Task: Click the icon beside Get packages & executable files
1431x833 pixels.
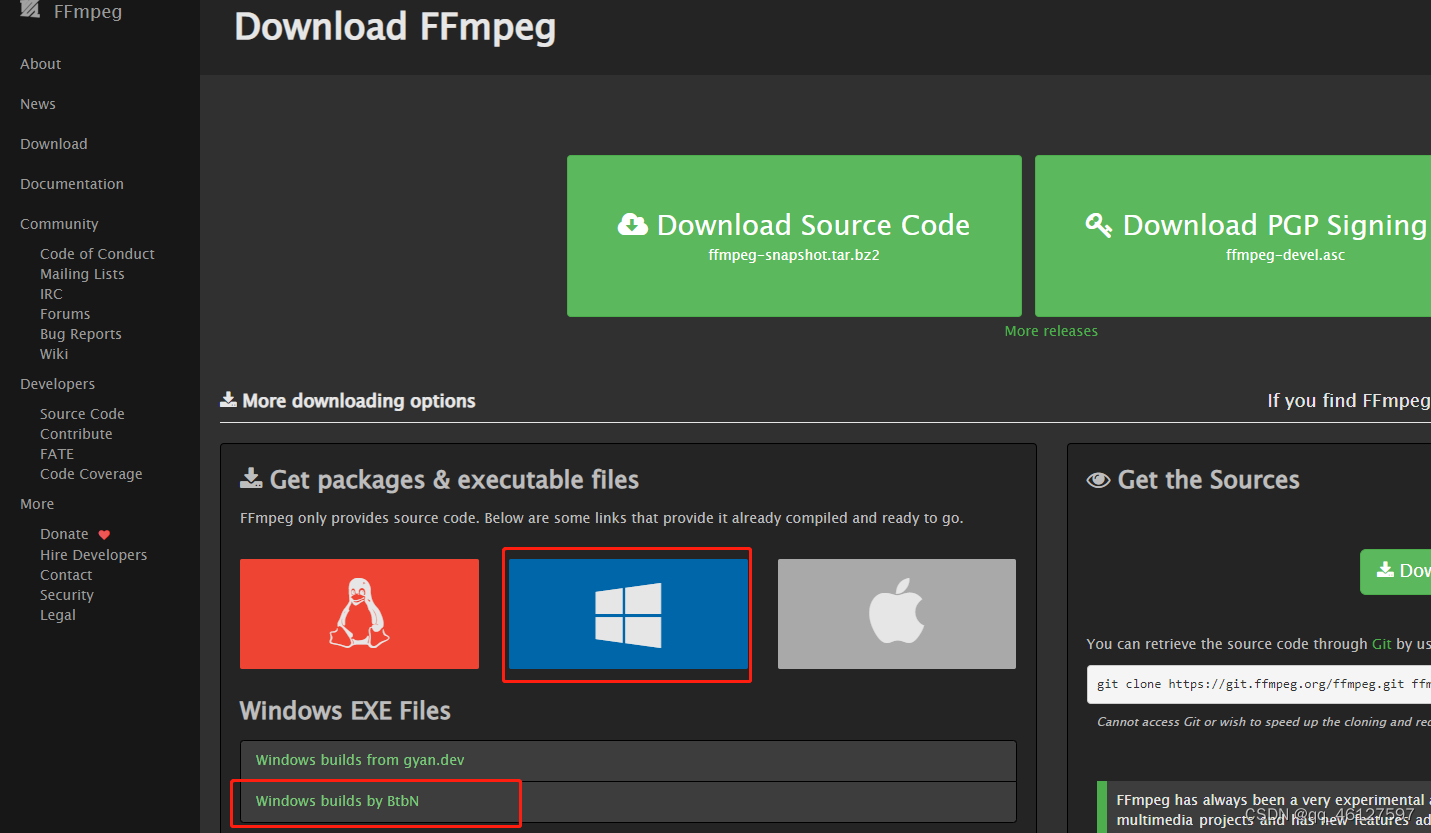Action: tap(251, 479)
